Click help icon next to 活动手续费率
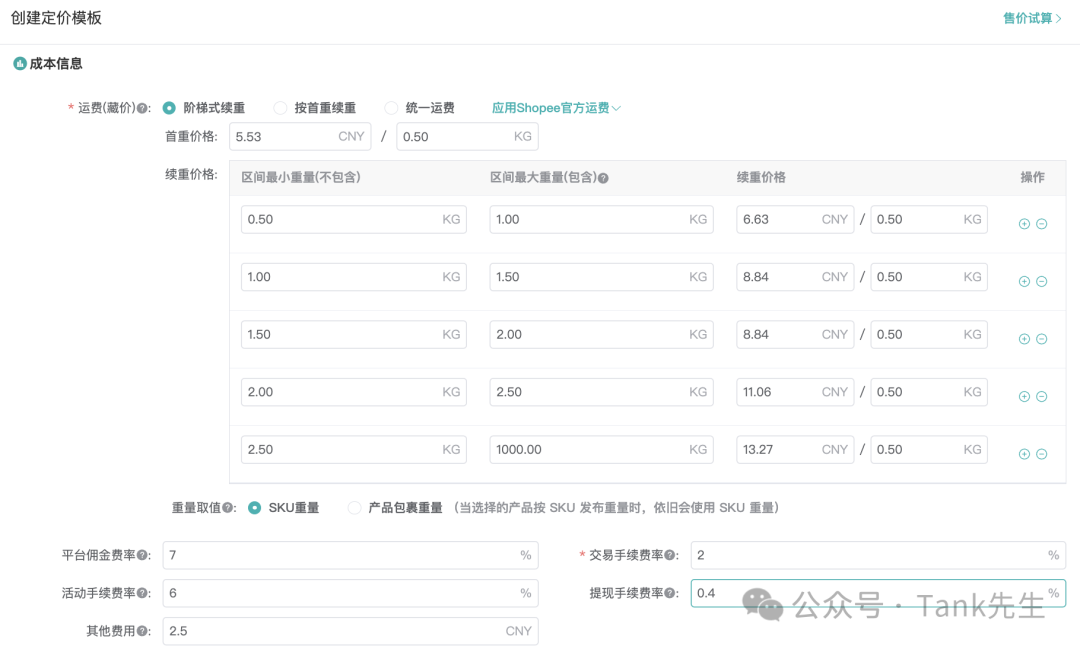This screenshot has width=1080, height=649. coord(142,593)
